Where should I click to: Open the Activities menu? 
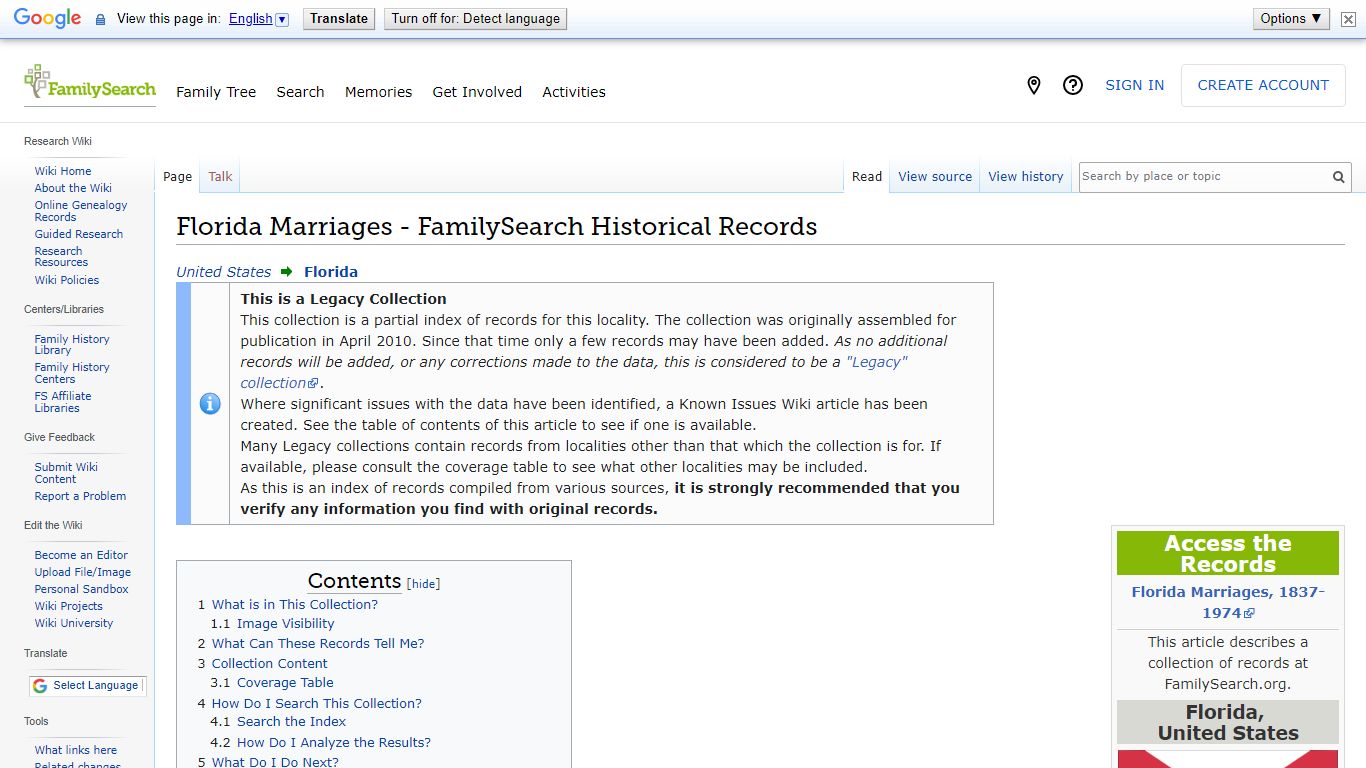[574, 92]
